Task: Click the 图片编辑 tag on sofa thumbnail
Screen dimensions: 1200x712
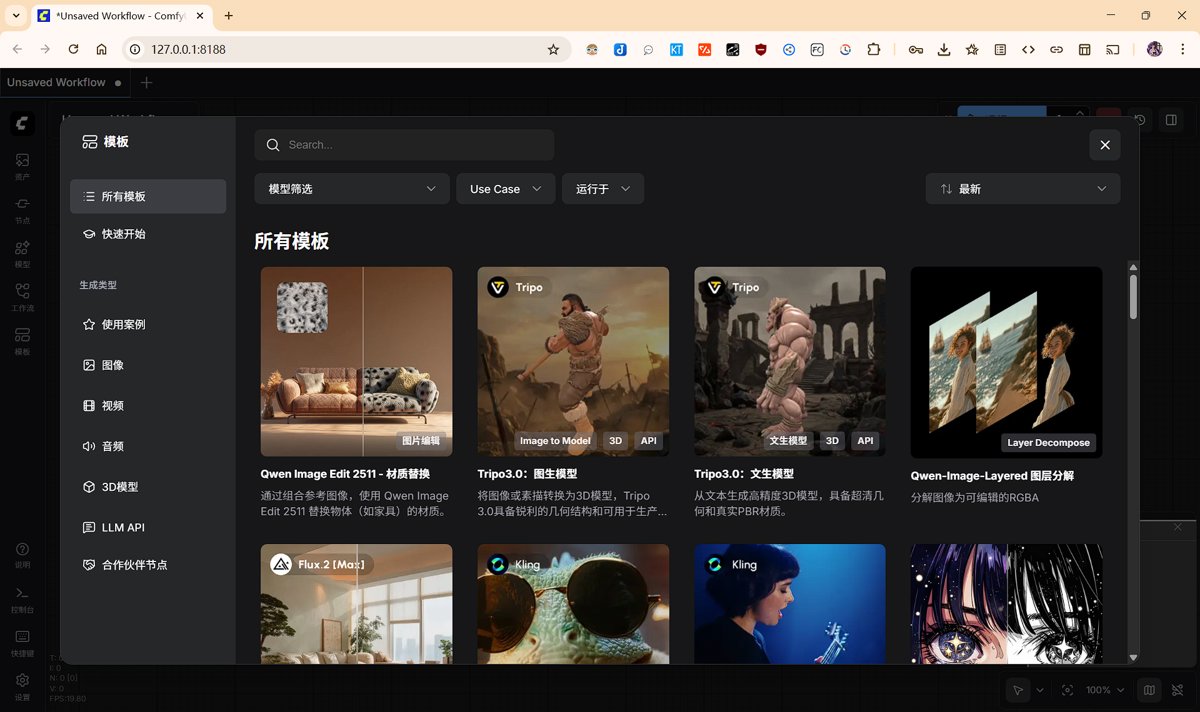Action: tap(420, 441)
